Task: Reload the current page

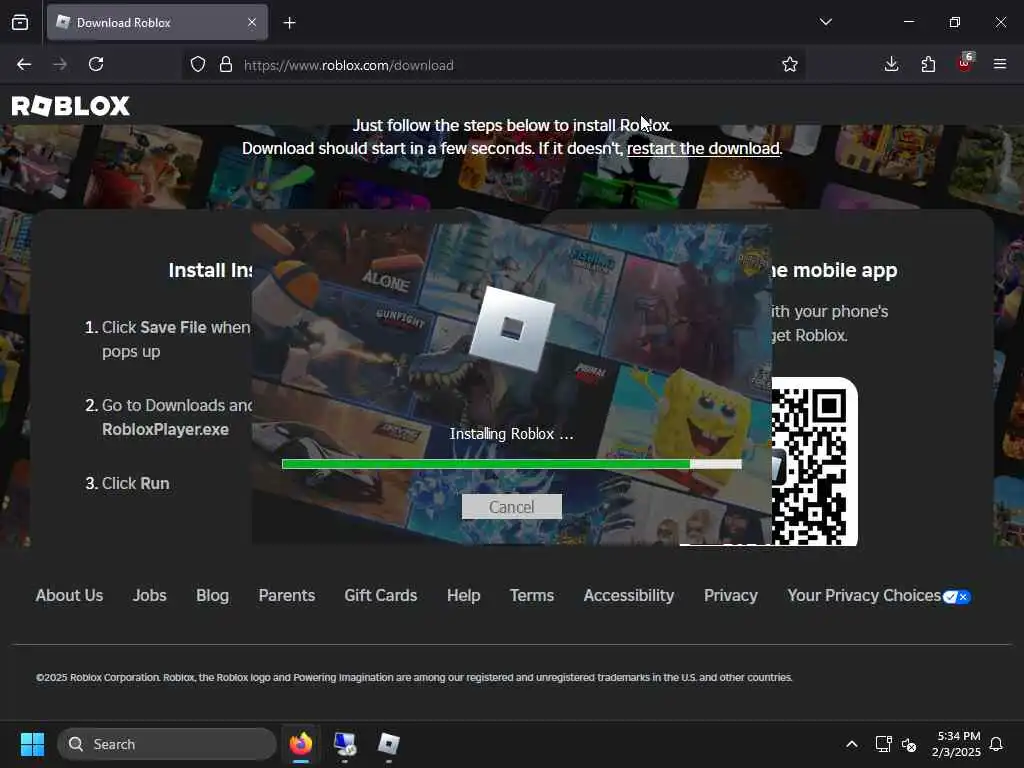Action: coord(96,64)
